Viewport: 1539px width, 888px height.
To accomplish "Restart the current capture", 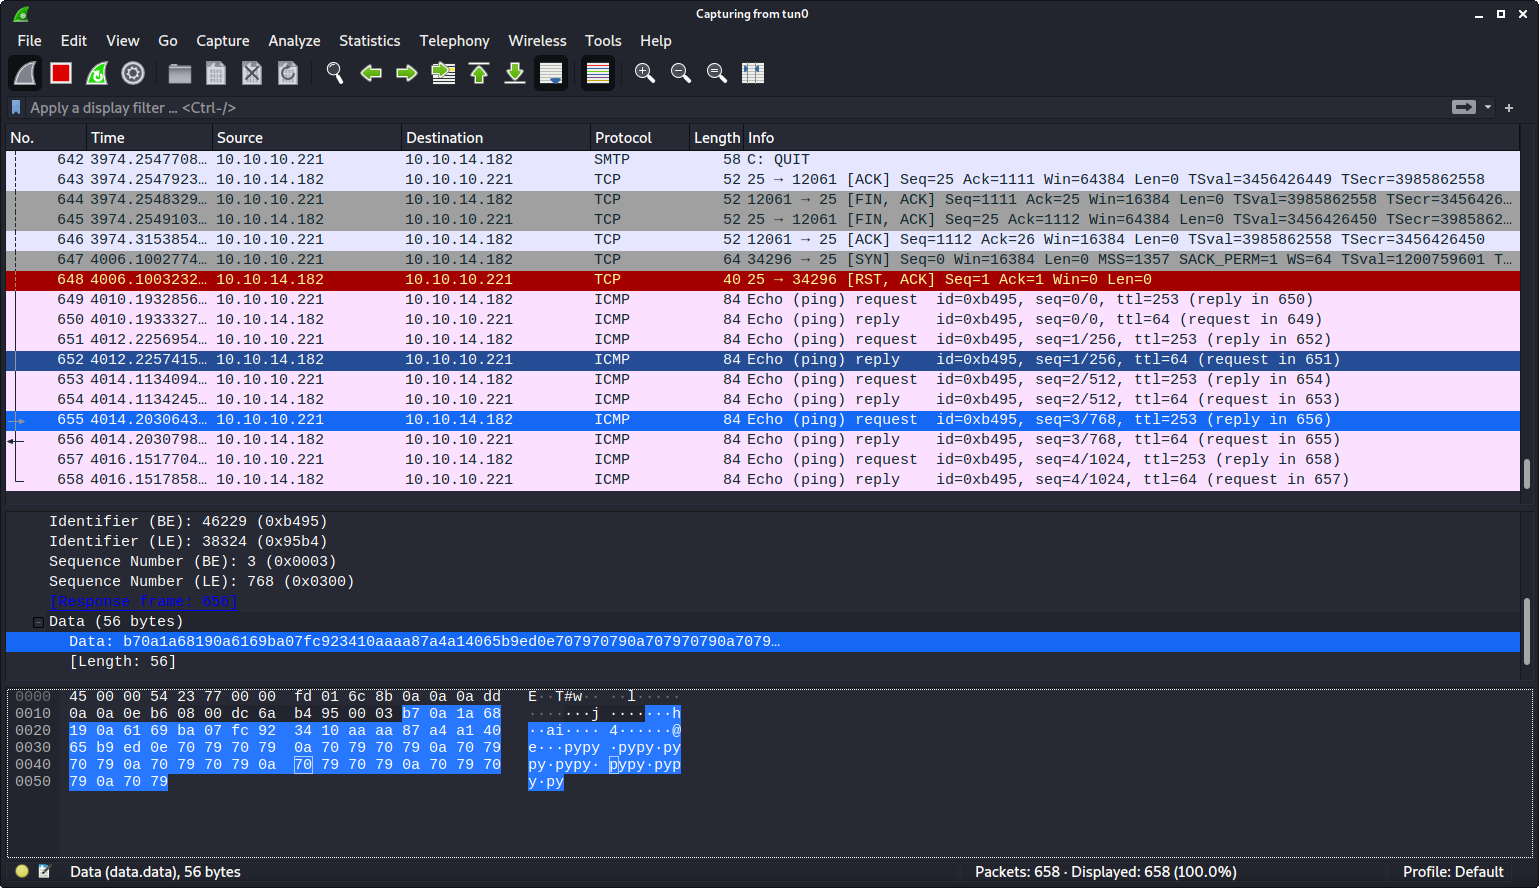I will [x=97, y=73].
